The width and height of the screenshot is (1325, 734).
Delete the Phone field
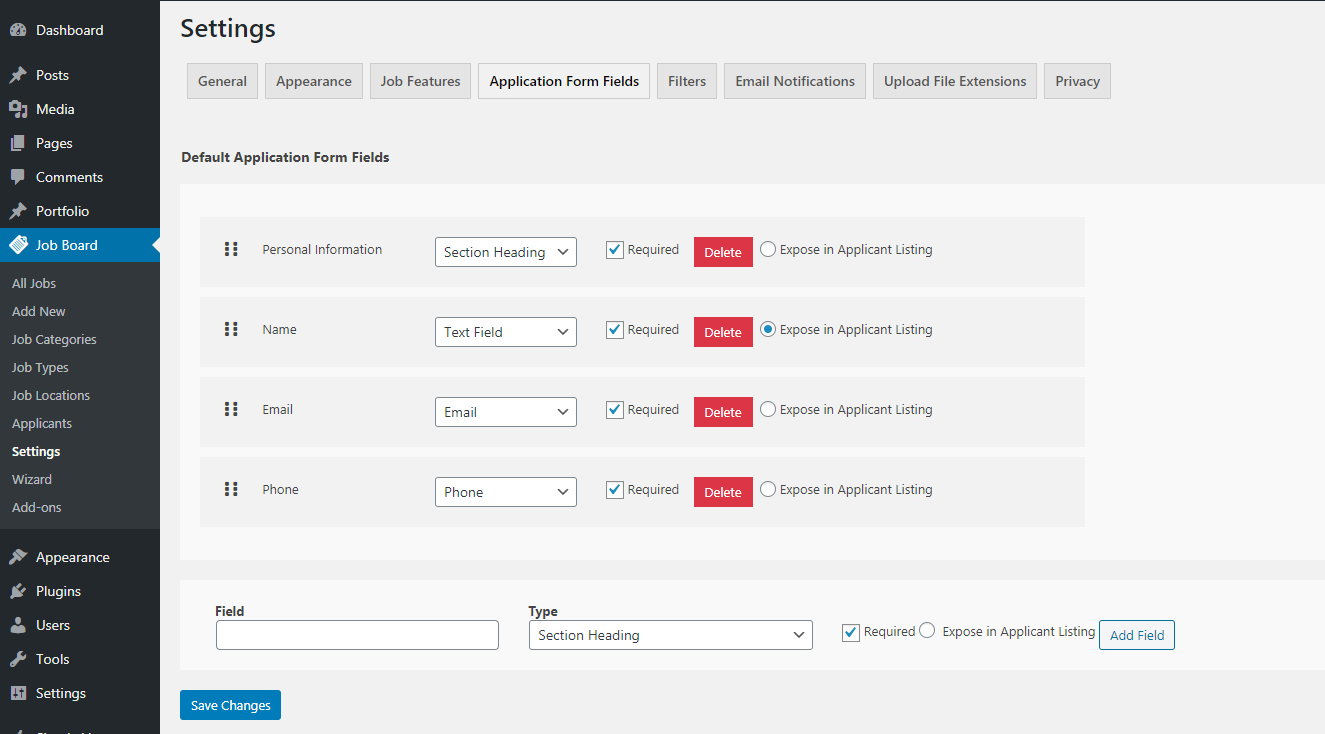coord(723,492)
